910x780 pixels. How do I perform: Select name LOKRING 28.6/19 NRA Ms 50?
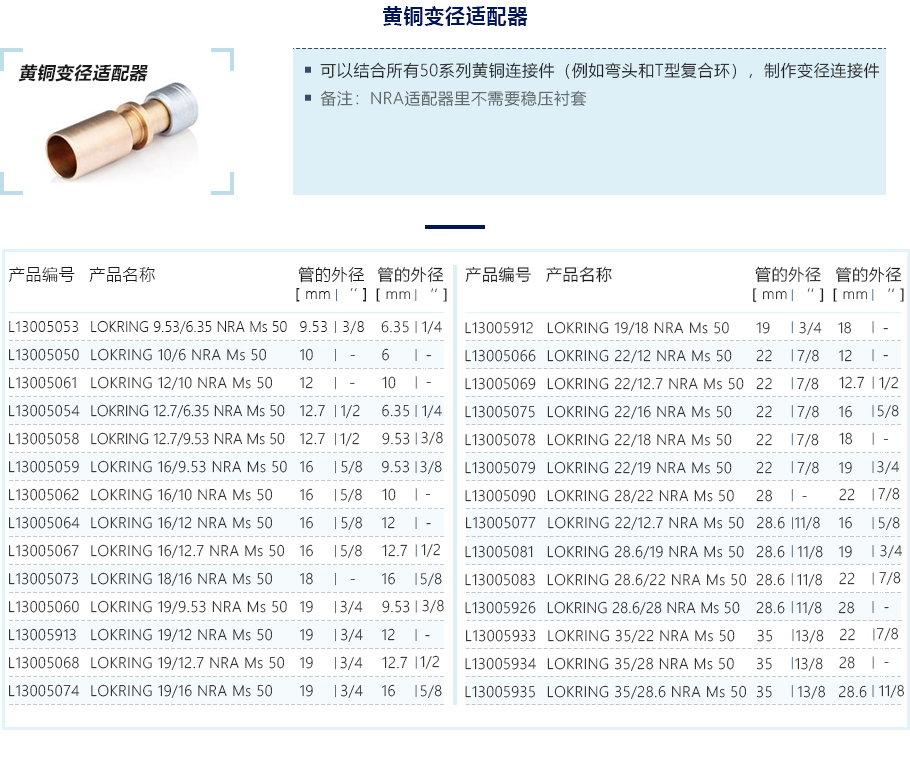[645, 551]
